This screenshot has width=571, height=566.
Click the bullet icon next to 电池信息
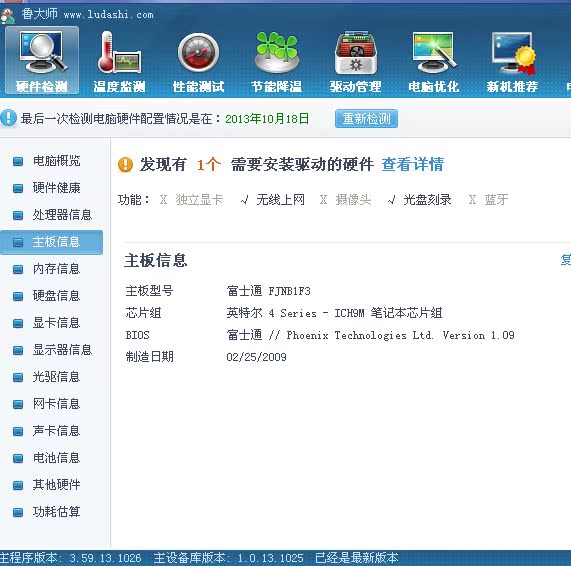[18, 458]
